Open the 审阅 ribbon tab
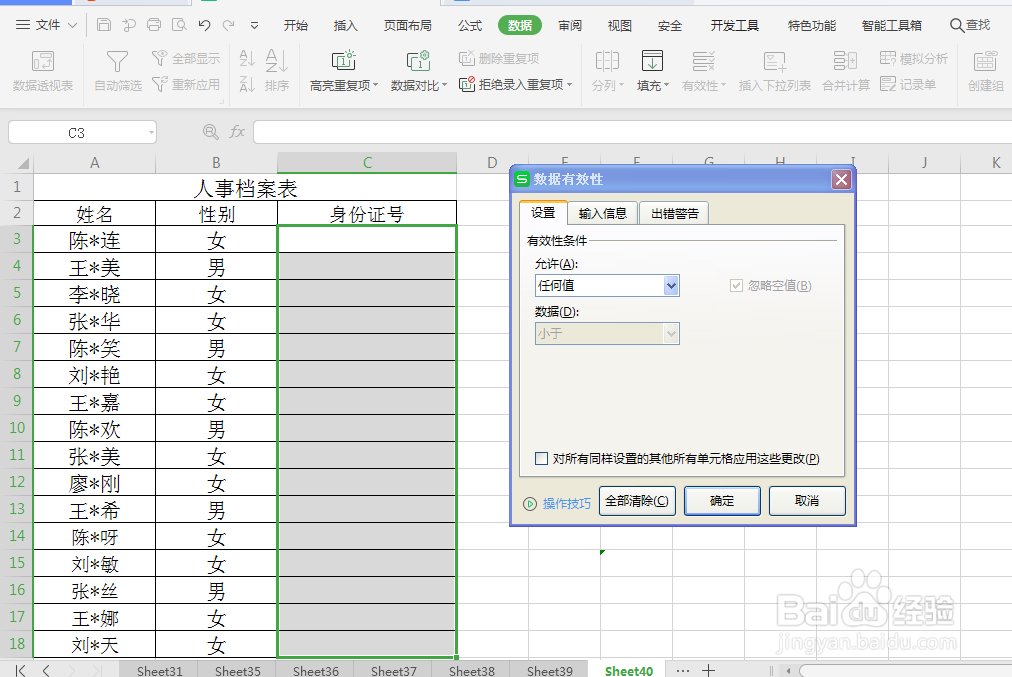Screen dimensions: 1012x677 (x=569, y=26)
